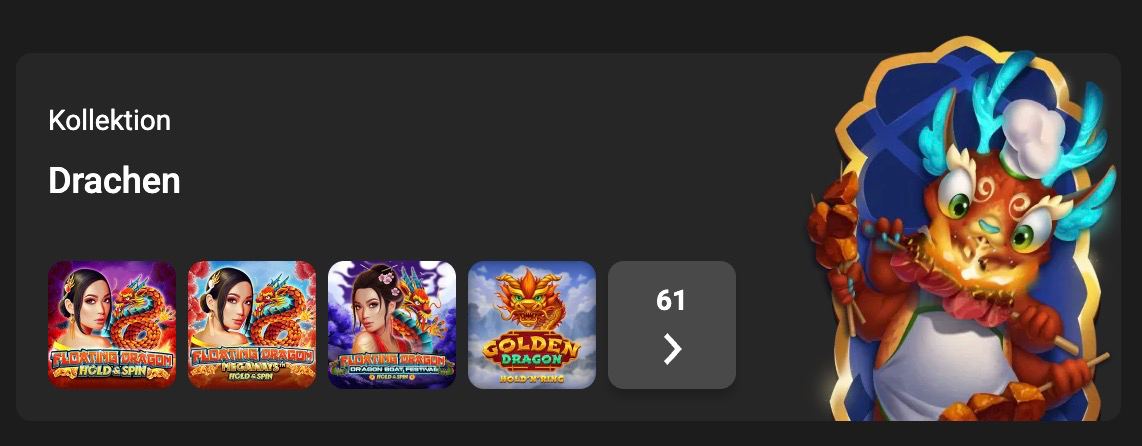Open Golden Dragon Hold 'N' Ring game
This screenshot has width=1142, height=446.
coord(532,325)
